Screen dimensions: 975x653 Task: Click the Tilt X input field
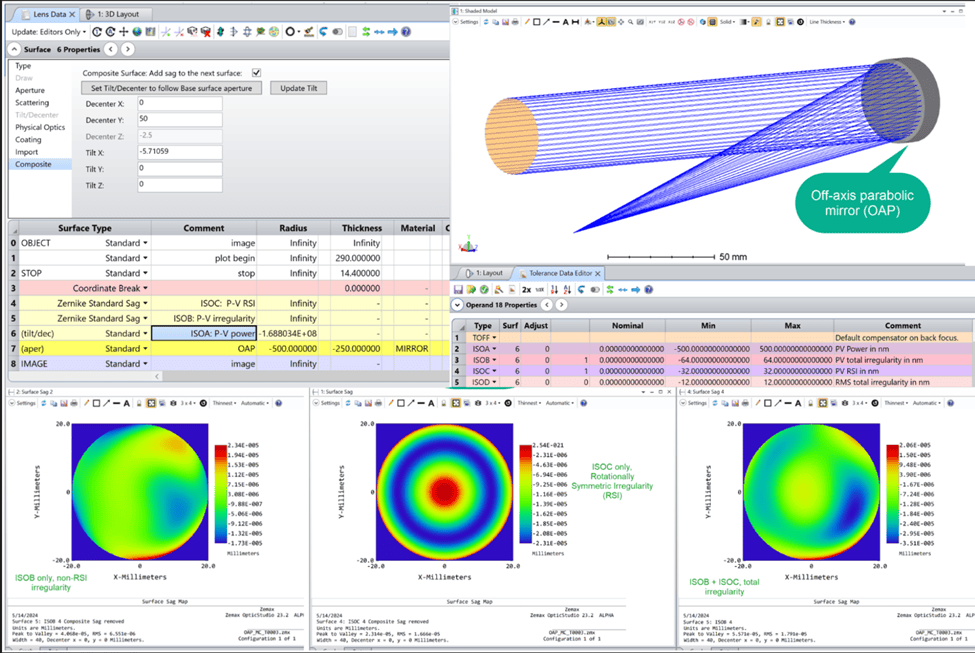pos(180,152)
